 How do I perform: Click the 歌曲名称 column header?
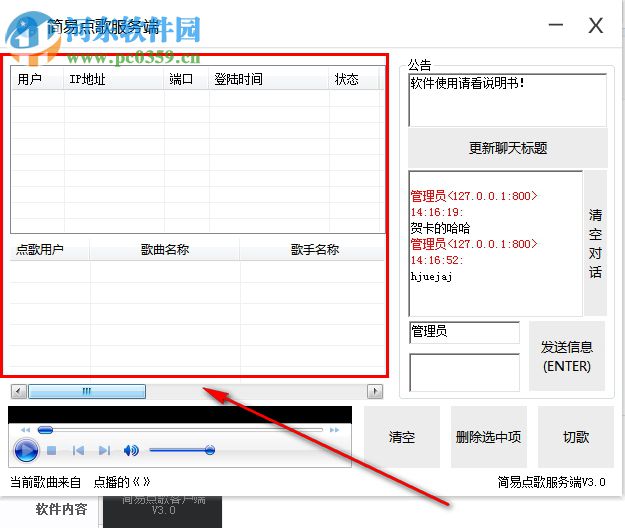[165, 250]
